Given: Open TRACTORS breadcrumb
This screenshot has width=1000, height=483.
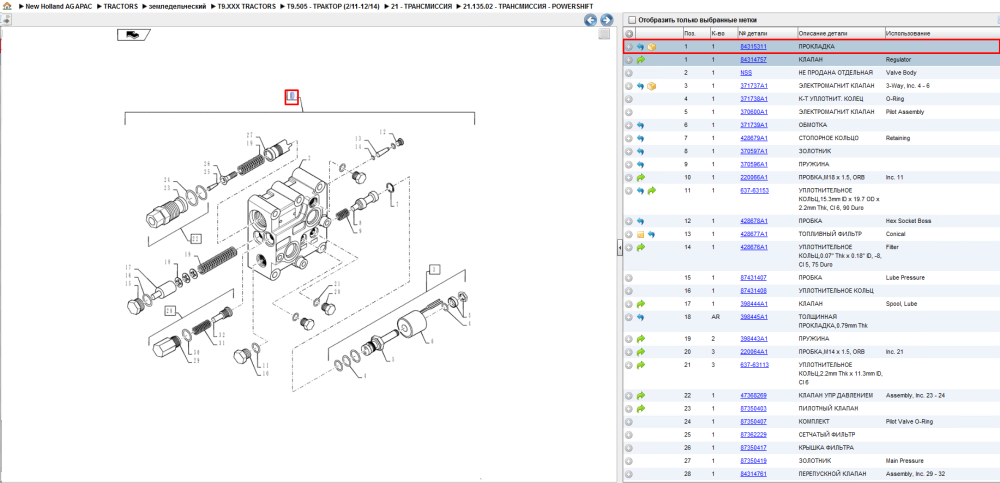Looking at the screenshot, I should click(x=121, y=6).
